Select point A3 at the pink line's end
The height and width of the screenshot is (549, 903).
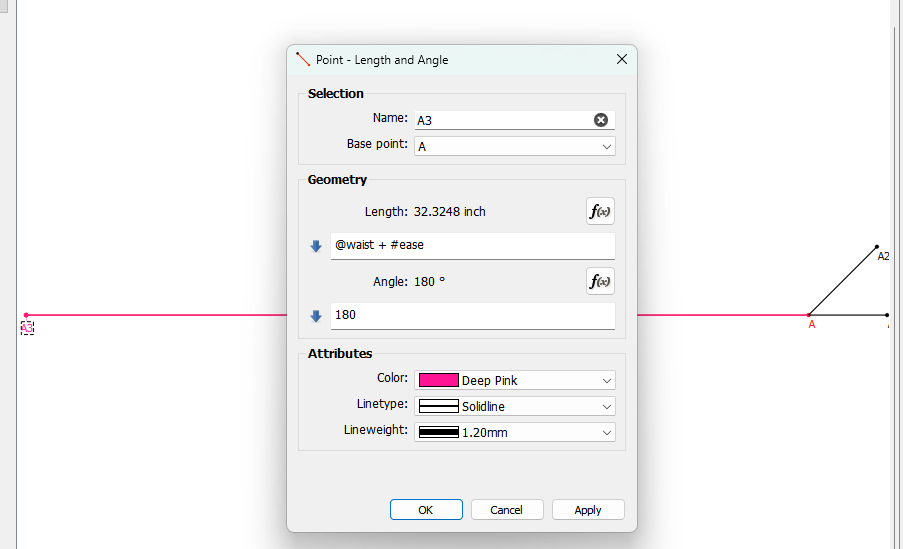click(26, 315)
